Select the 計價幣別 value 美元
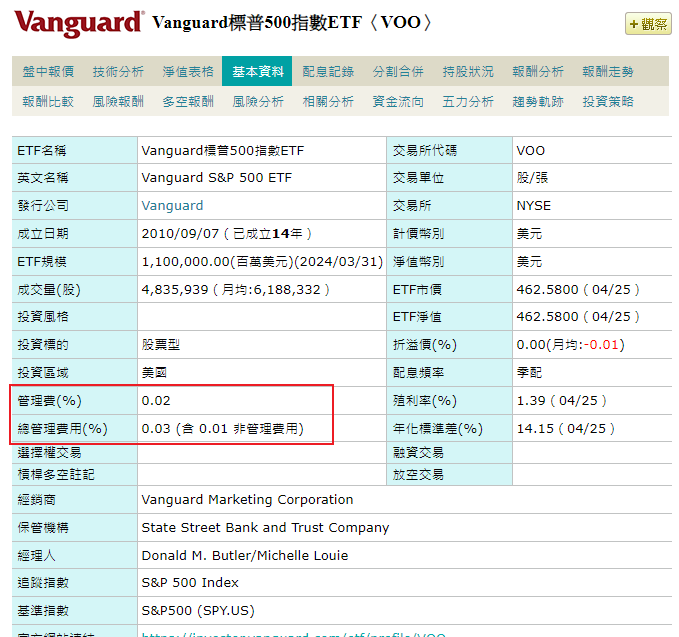 click(529, 233)
